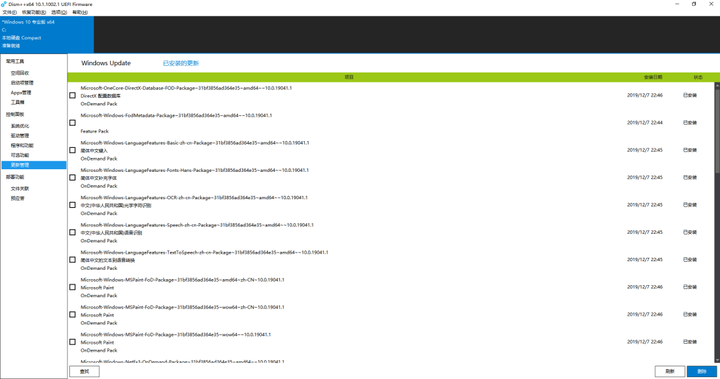Open 可选功能 in the sidebar
The height and width of the screenshot is (379, 720).
coord(20,155)
